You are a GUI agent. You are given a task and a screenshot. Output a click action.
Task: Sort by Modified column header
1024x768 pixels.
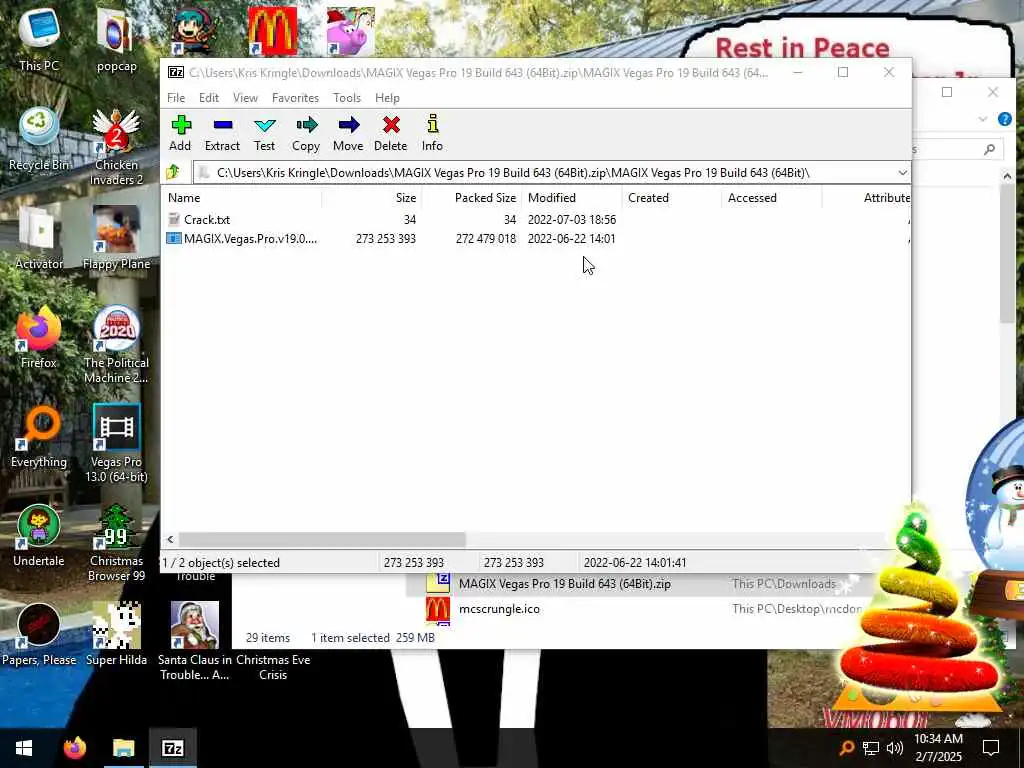(x=571, y=198)
